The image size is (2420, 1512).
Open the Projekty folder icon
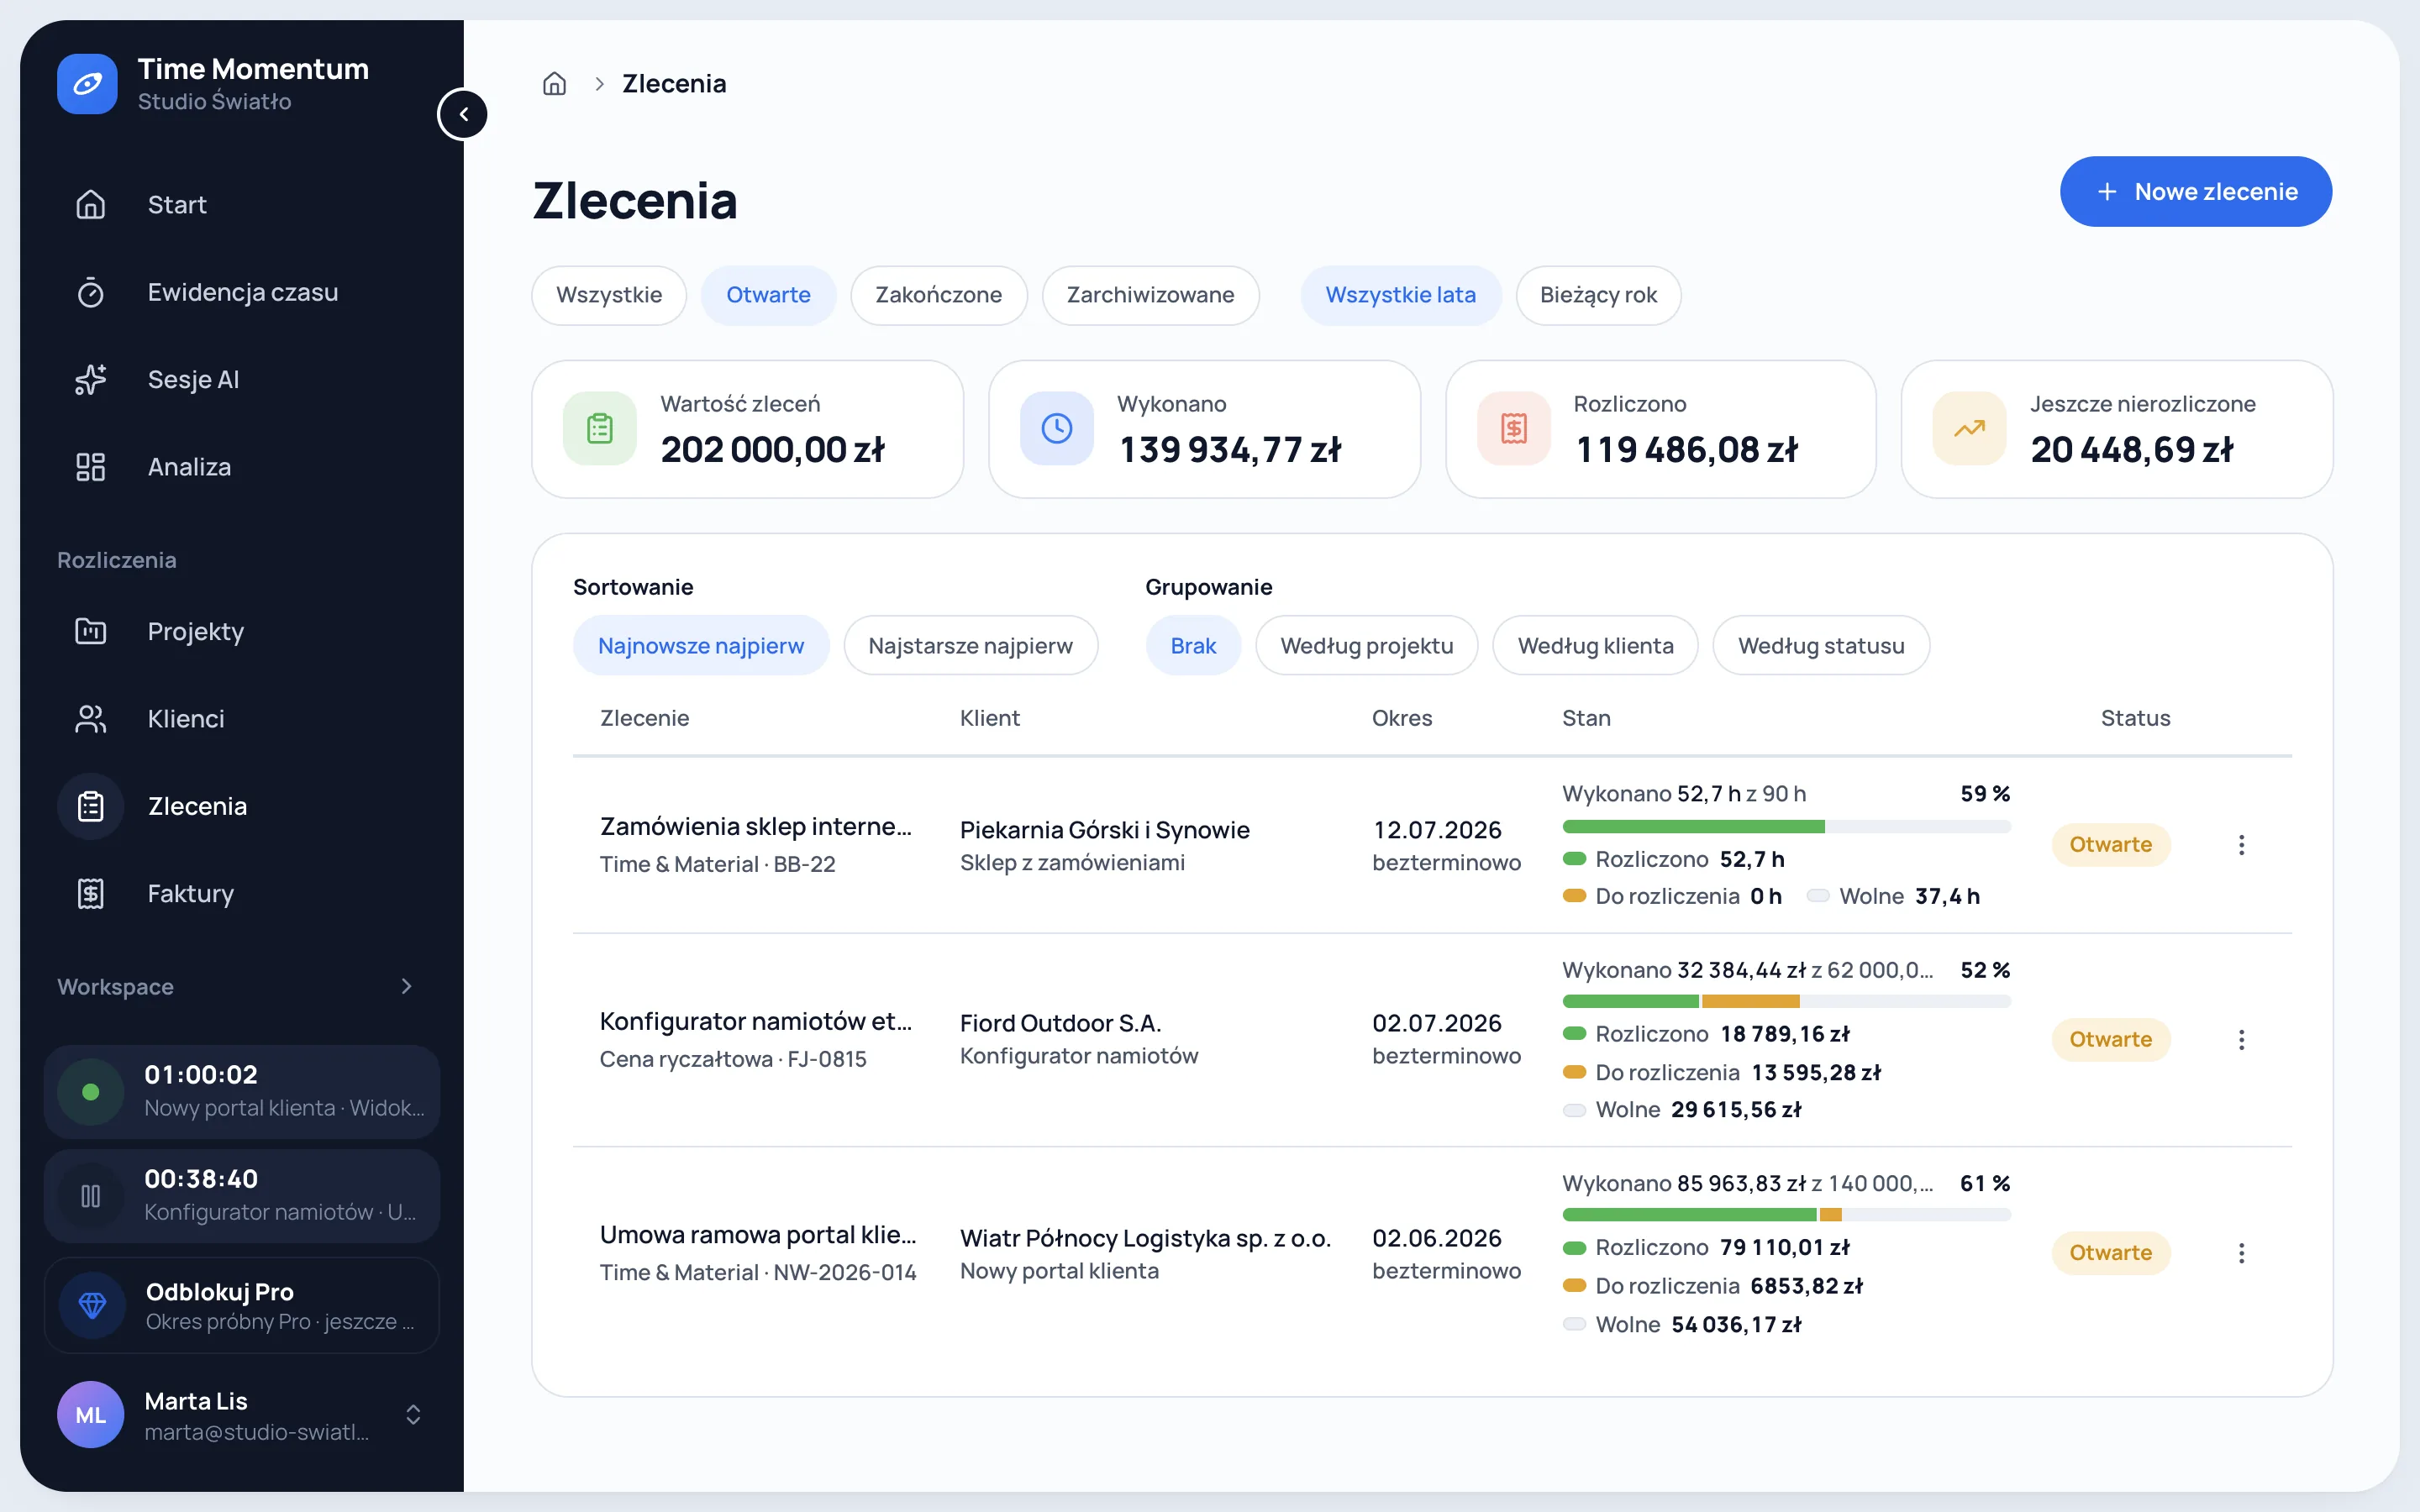(91, 631)
